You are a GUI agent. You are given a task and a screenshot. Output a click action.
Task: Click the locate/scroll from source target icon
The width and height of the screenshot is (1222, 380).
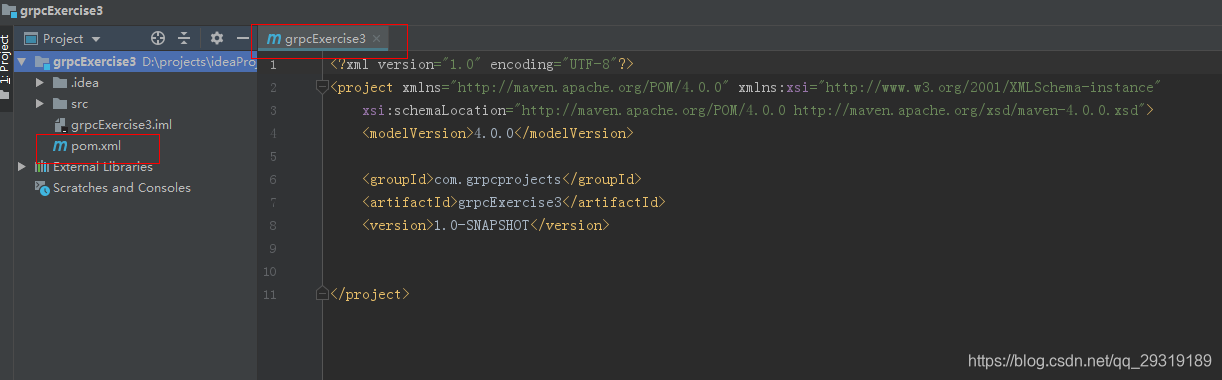click(158, 38)
